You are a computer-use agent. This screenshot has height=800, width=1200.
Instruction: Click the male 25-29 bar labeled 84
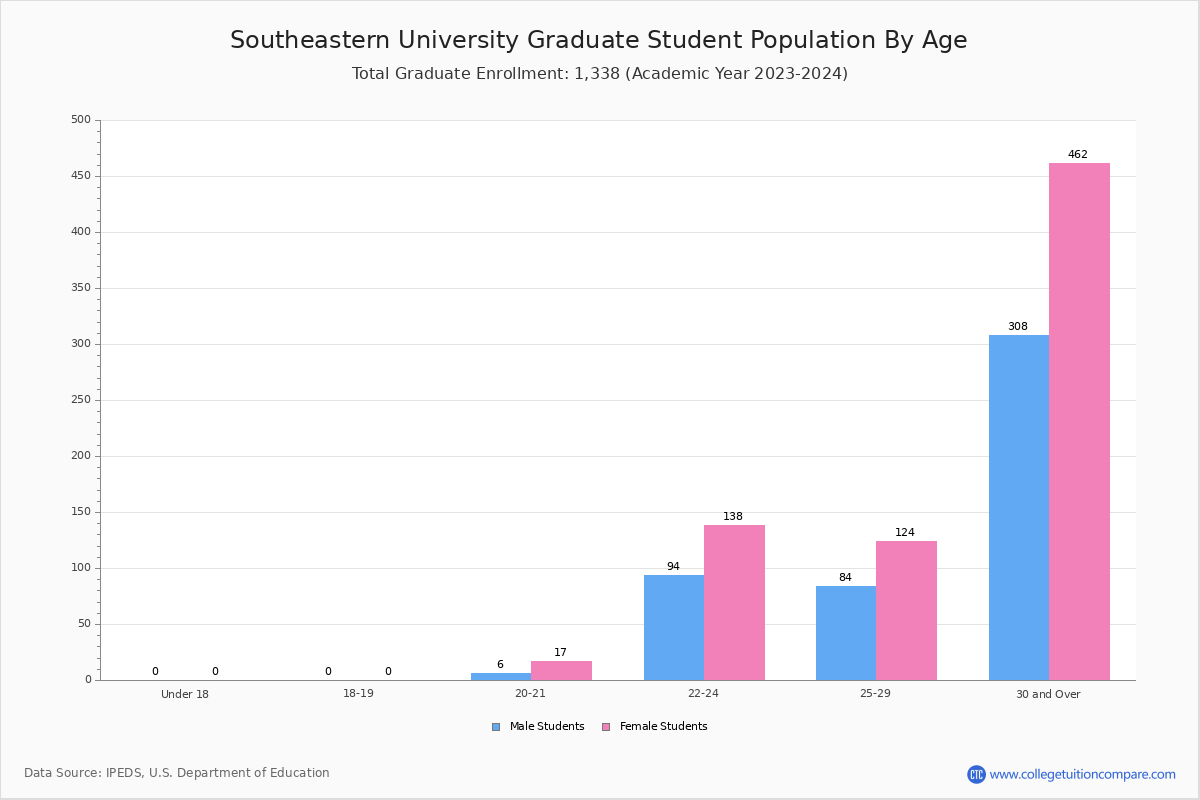coord(846,633)
